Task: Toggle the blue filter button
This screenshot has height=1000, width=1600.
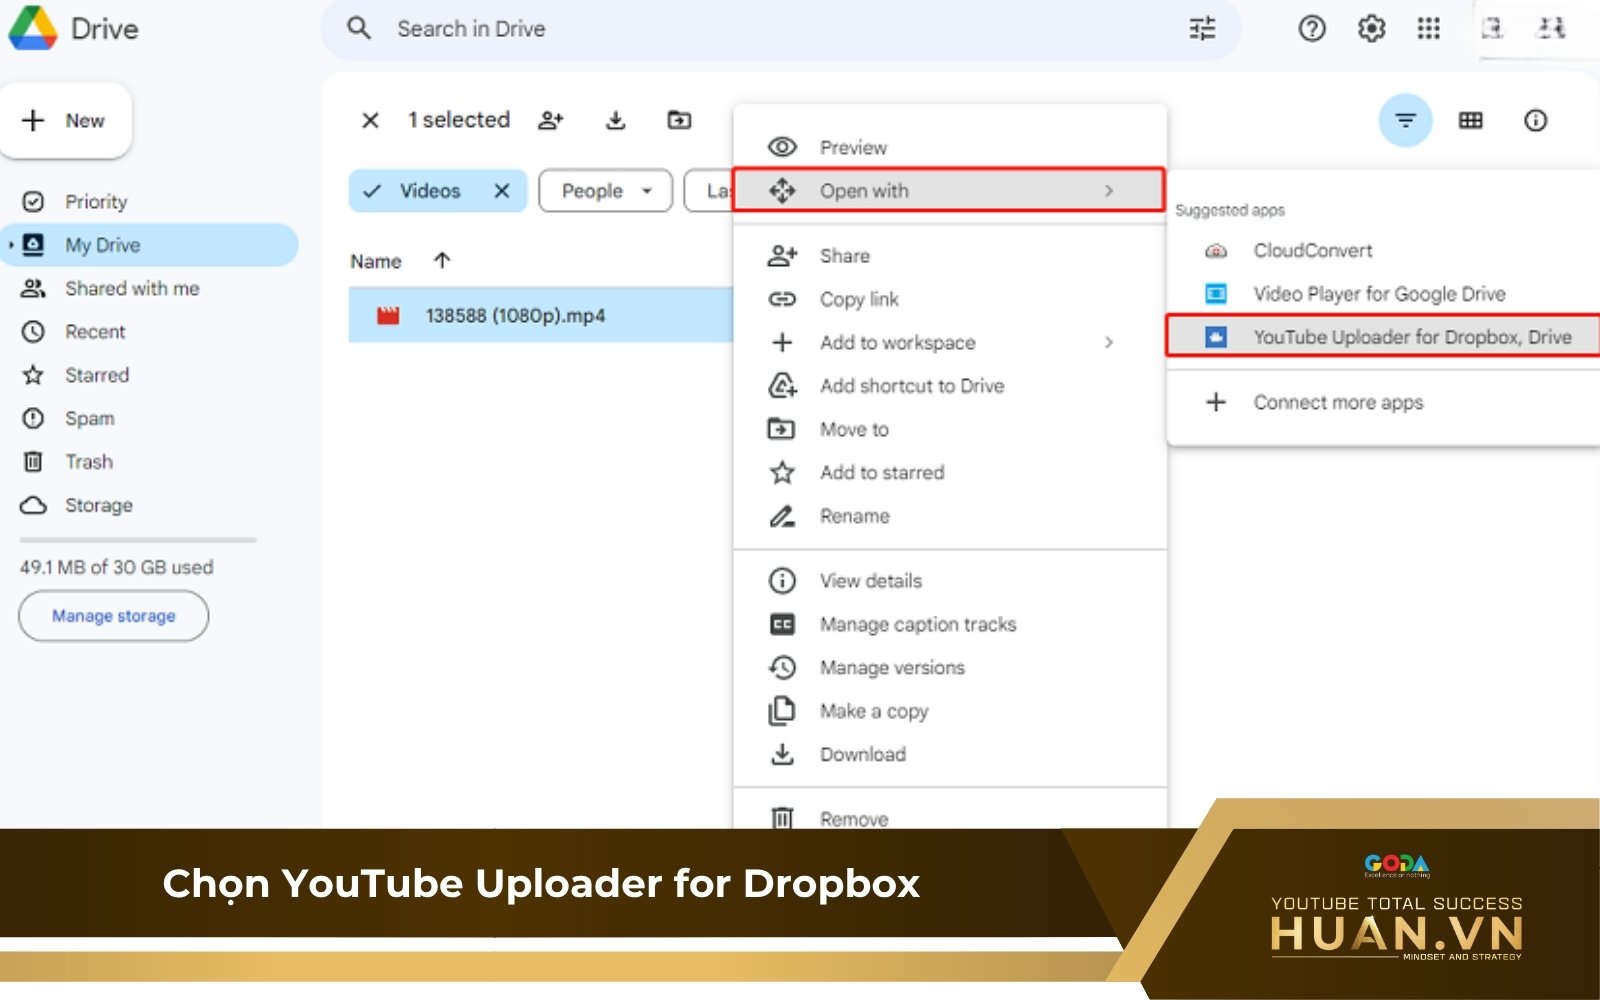Action: 1405,121
